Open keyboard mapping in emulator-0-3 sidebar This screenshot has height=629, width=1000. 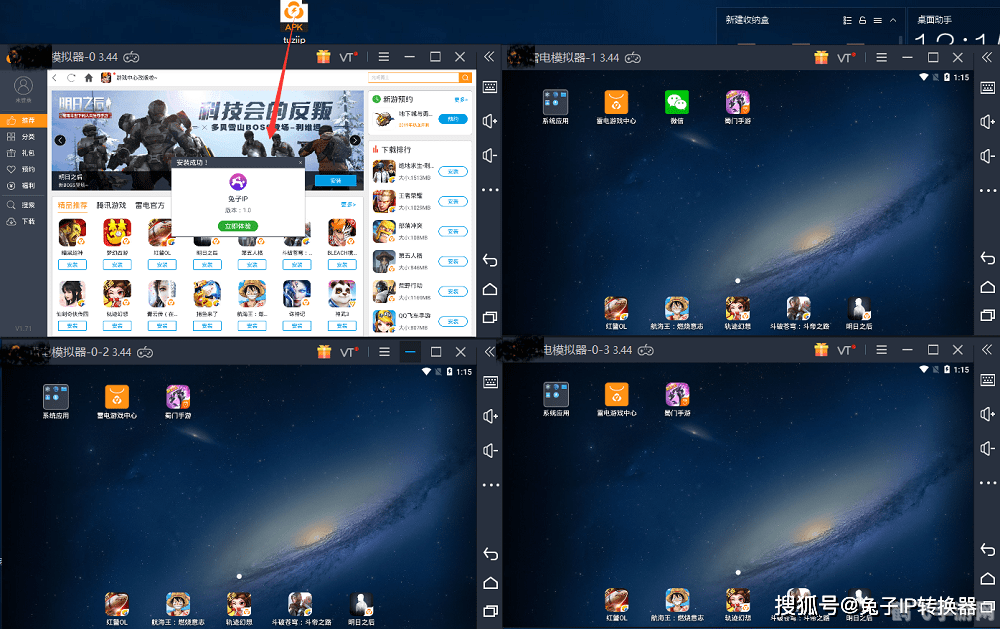pos(987,381)
